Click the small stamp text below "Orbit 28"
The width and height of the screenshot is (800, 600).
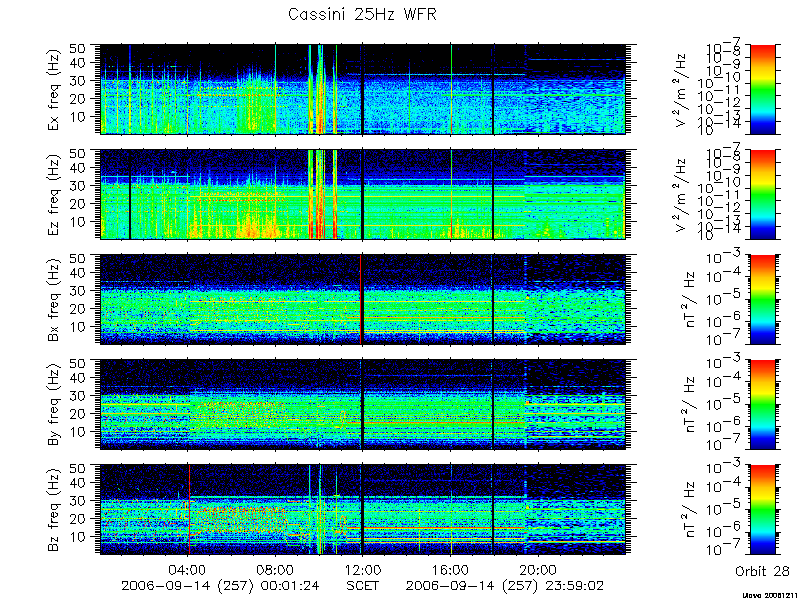[771, 595]
